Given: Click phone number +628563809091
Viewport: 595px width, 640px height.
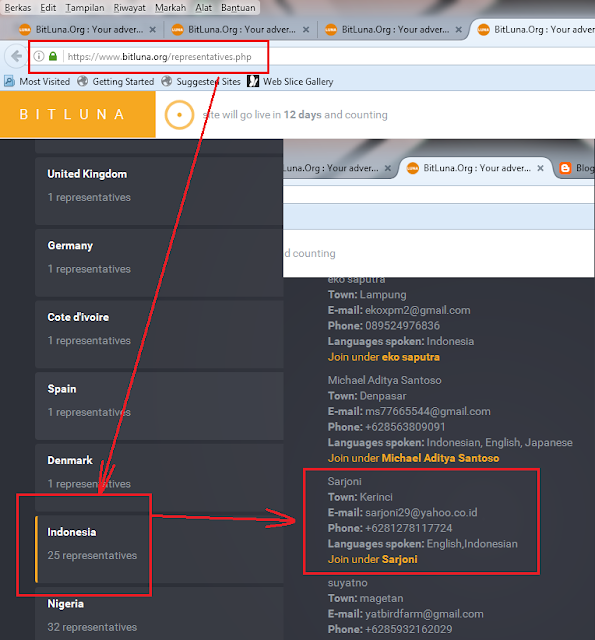Looking at the screenshot, I should point(405,427).
